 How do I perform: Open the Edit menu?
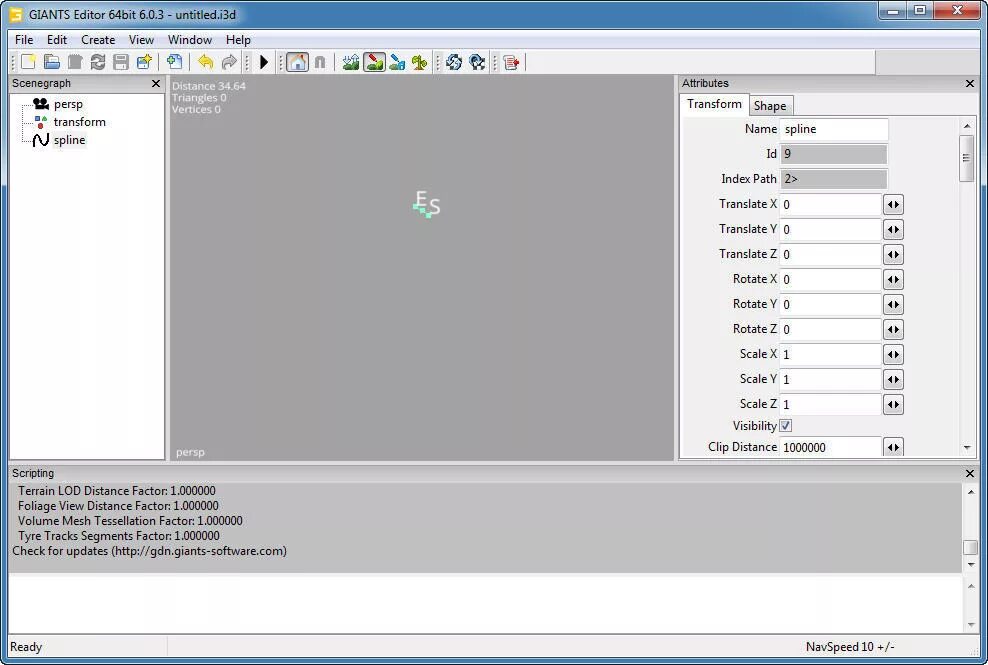[x=57, y=40]
